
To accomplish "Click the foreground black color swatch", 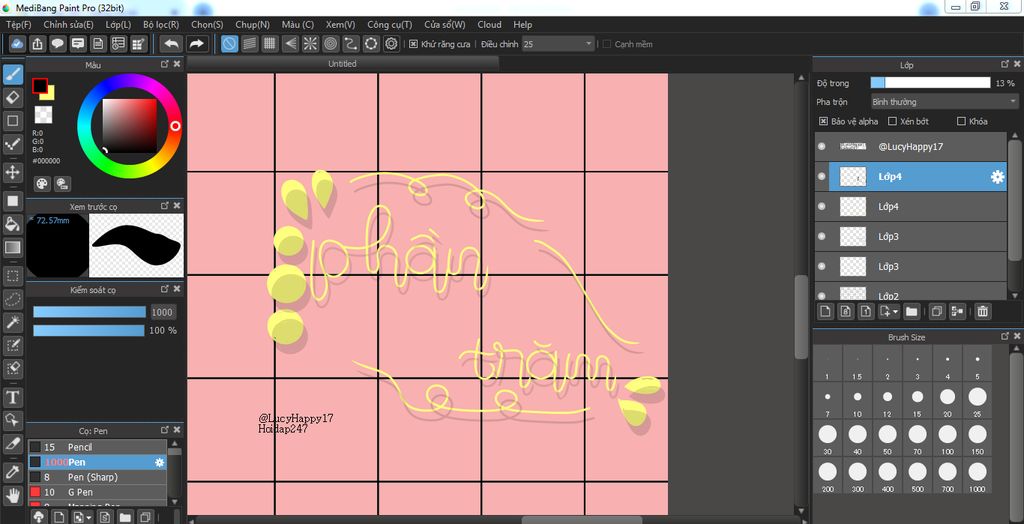I will [39, 85].
